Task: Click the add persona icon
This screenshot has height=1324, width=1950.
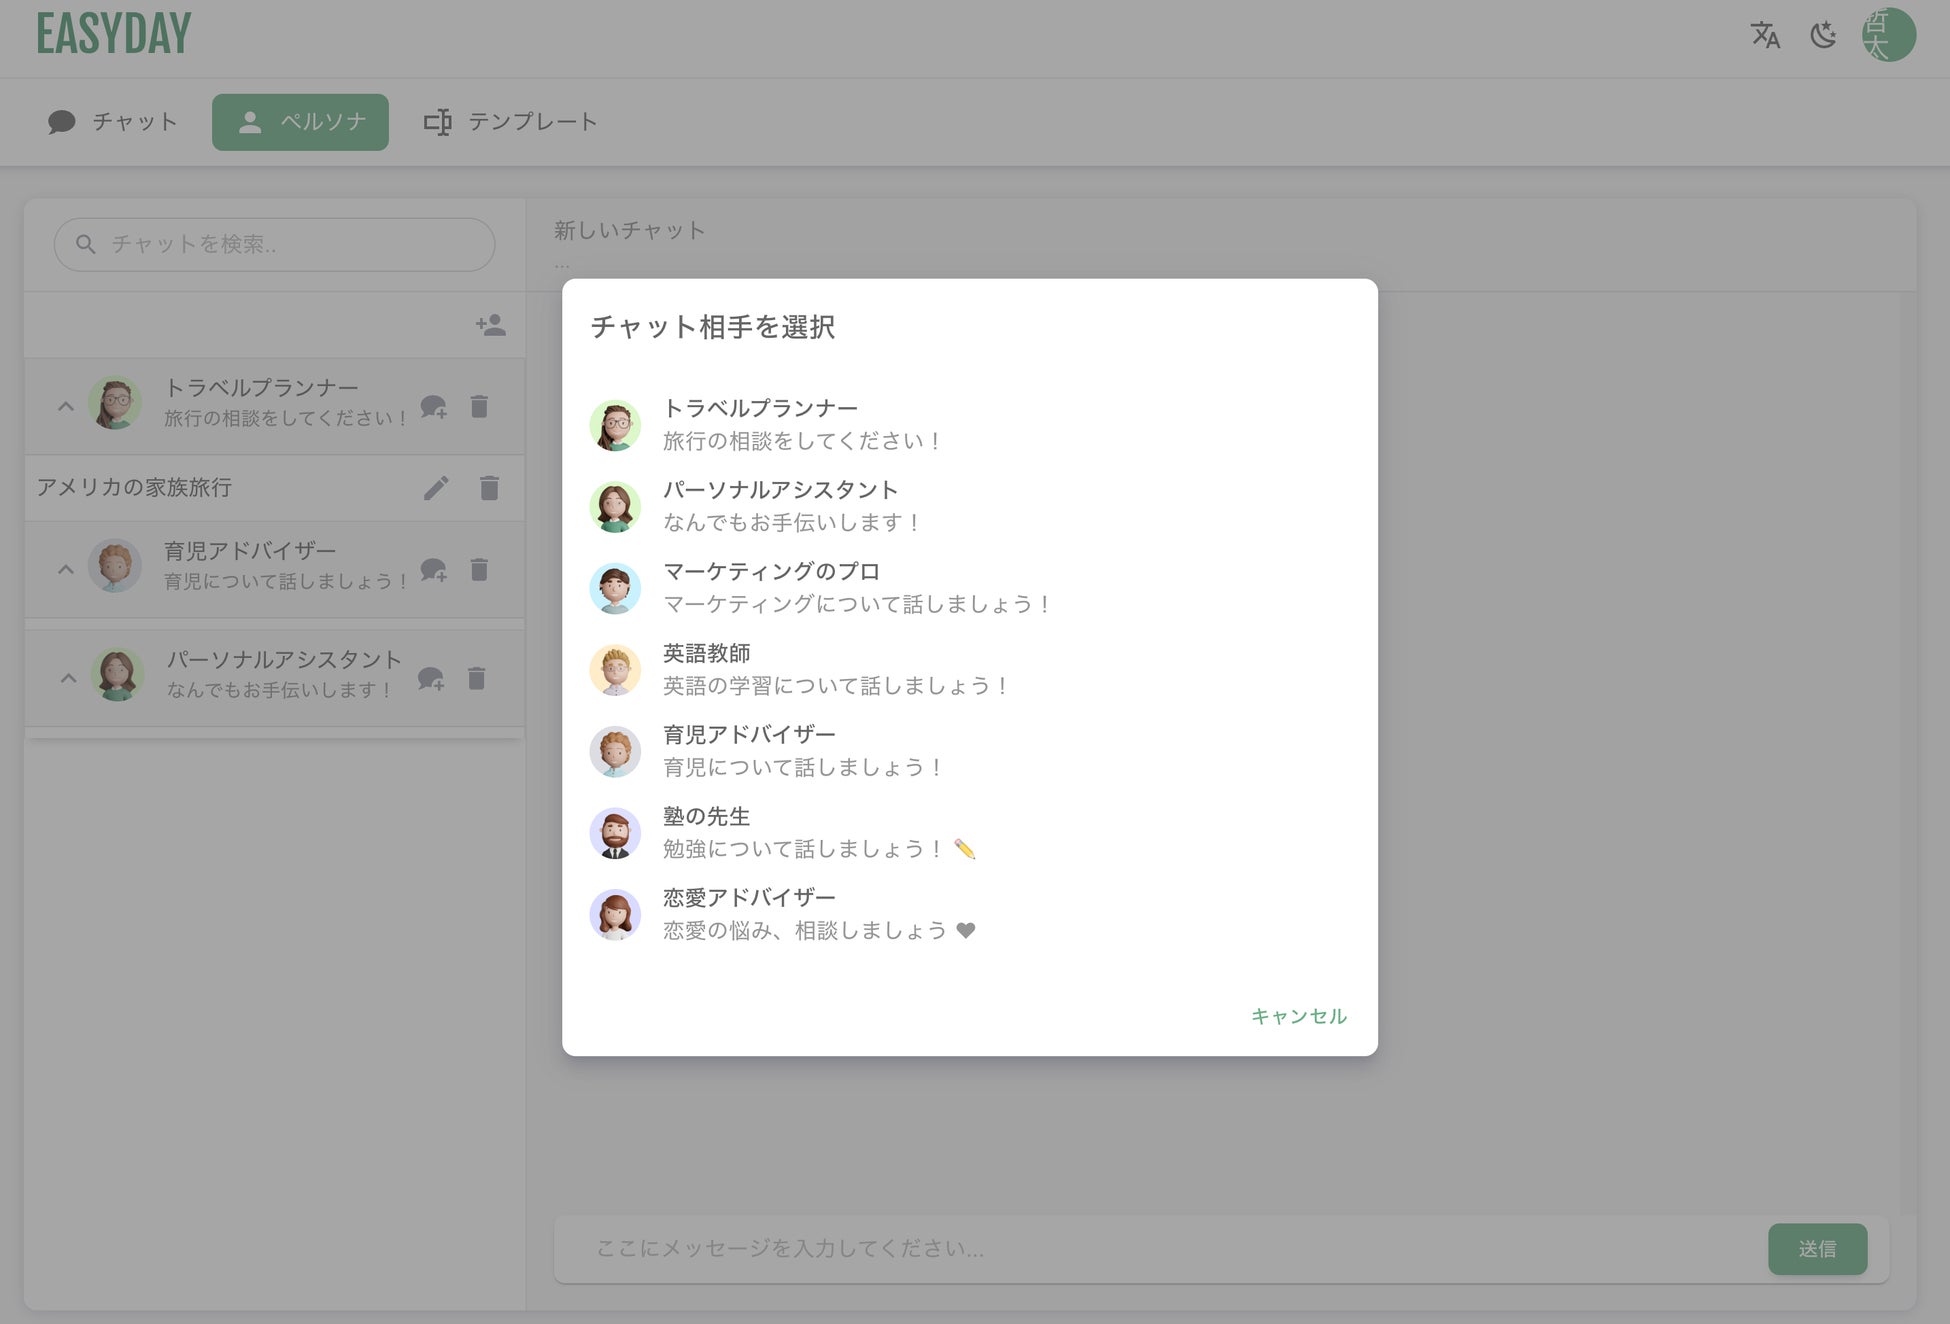Action: coord(490,325)
